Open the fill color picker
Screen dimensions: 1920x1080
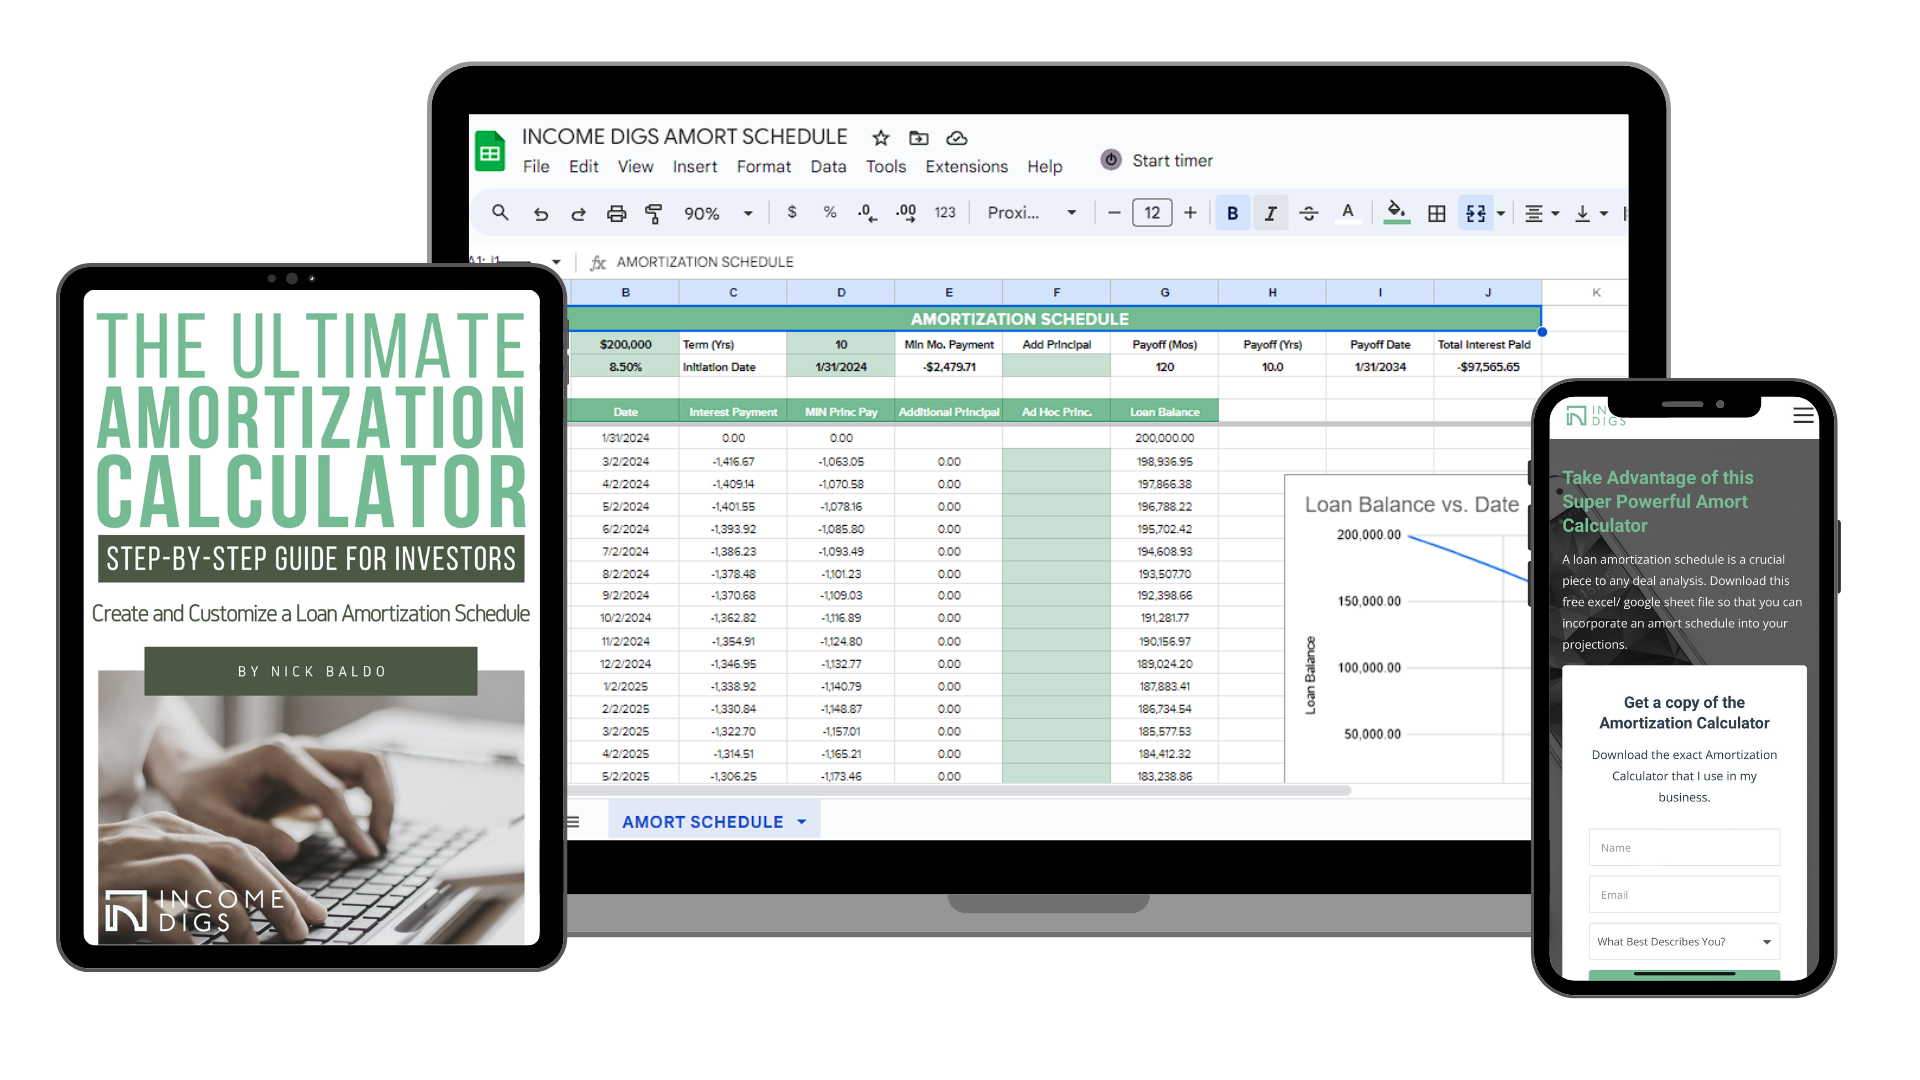[1397, 213]
